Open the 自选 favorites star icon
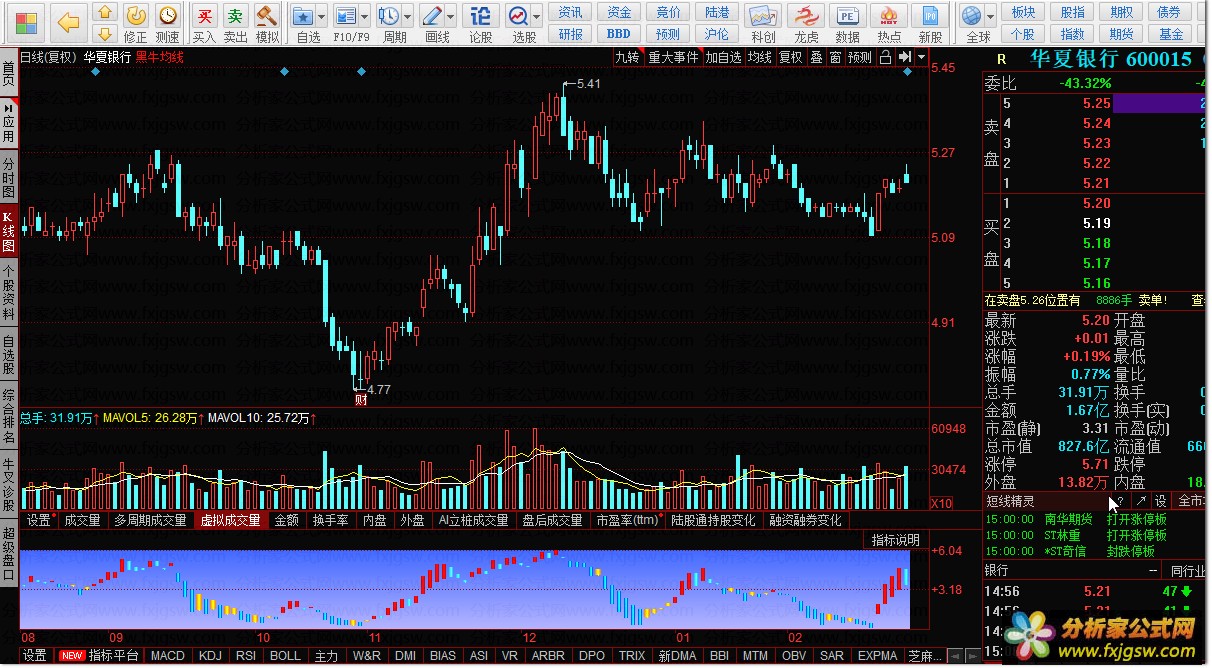 [x=303, y=16]
